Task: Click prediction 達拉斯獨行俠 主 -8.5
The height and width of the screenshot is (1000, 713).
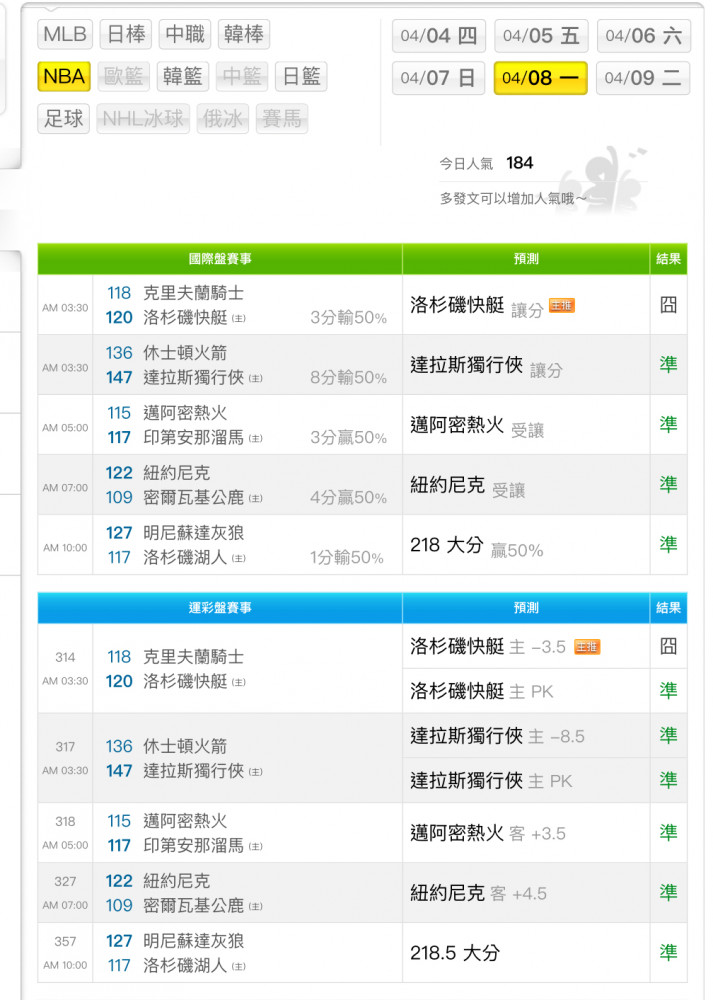Action: coord(497,736)
